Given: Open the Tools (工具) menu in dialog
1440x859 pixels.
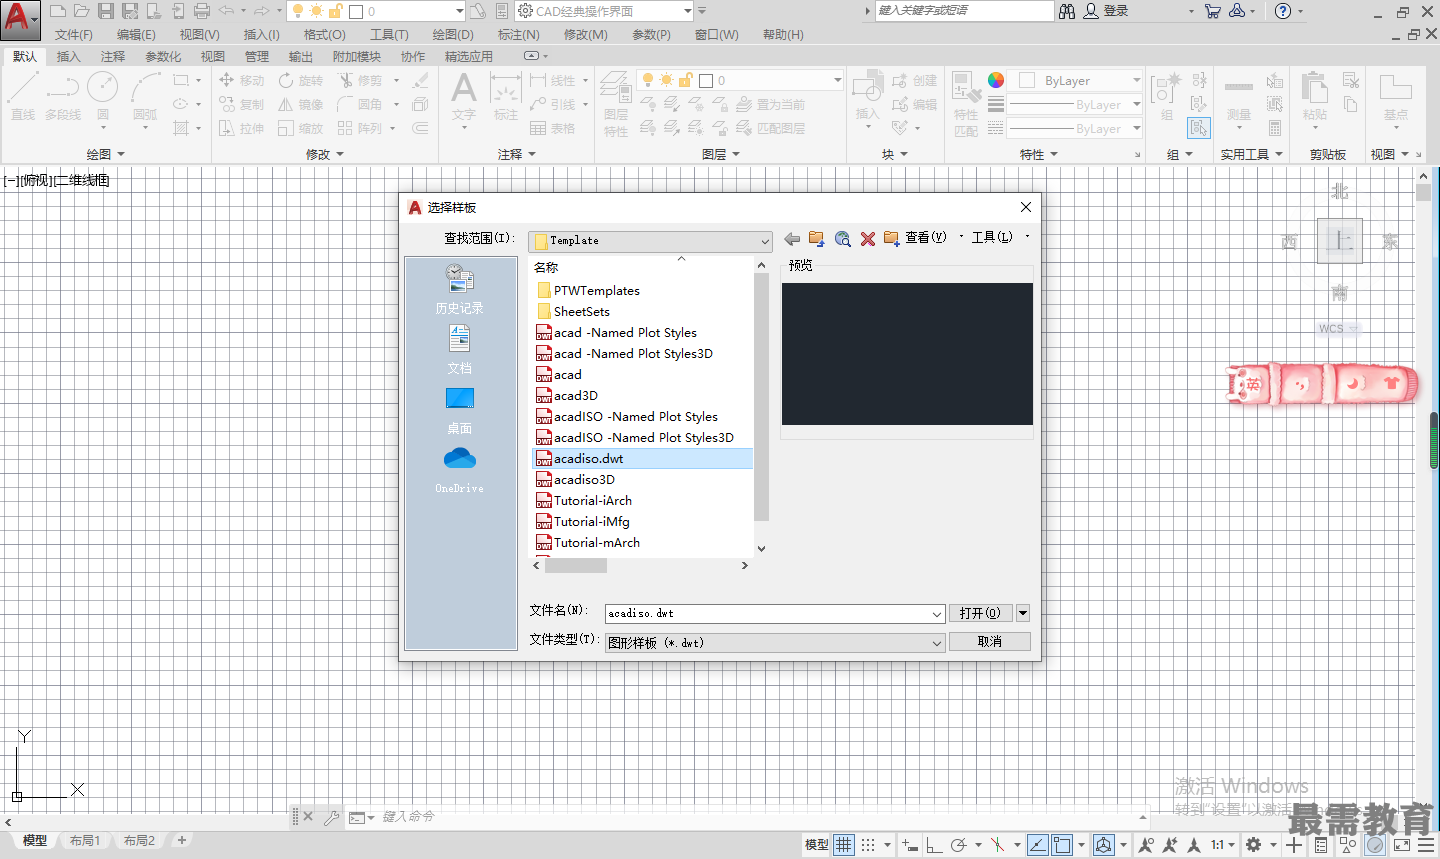Looking at the screenshot, I should tap(992, 237).
